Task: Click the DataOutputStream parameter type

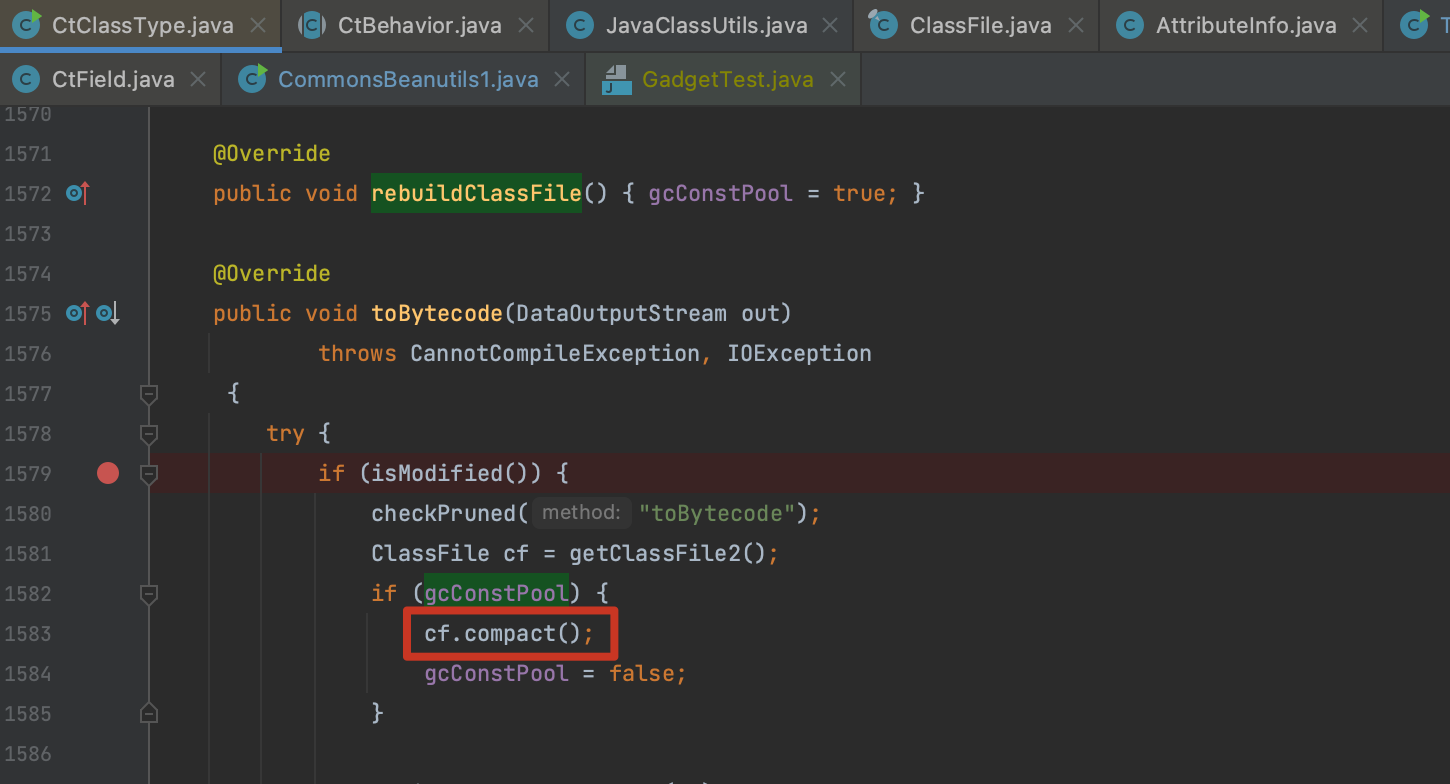Action: pyautogui.click(x=621, y=313)
